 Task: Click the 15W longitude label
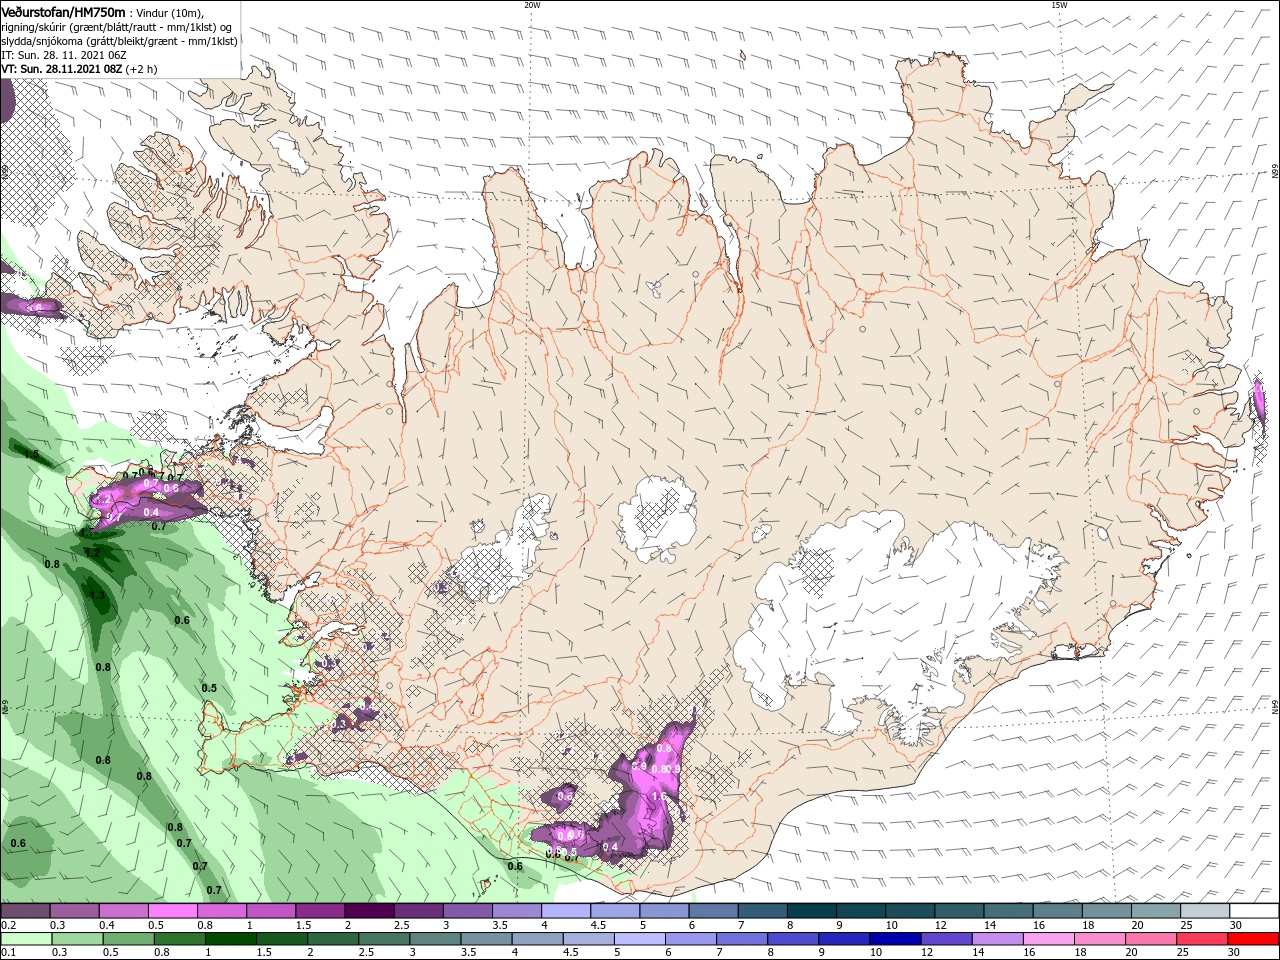coord(1059,4)
